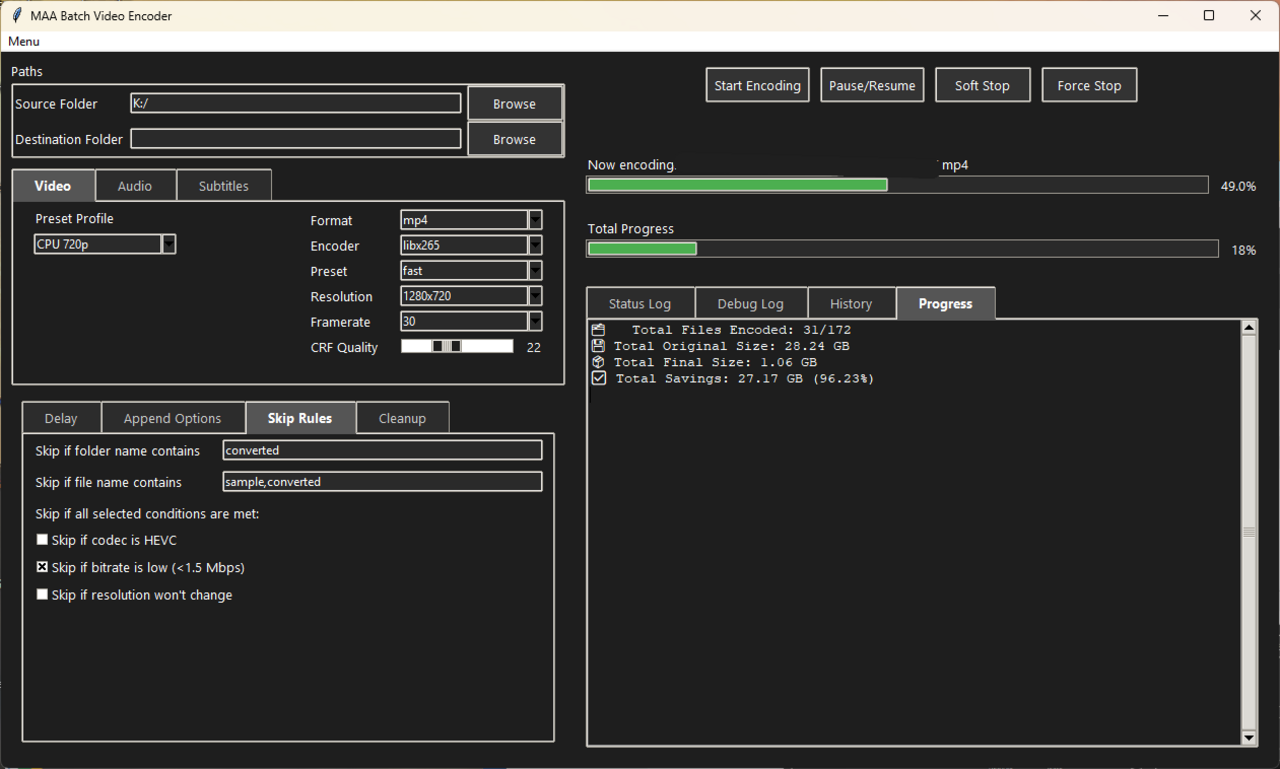Switch to the Audio tab
This screenshot has height=769, width=1280.
[x=135, y=186]
